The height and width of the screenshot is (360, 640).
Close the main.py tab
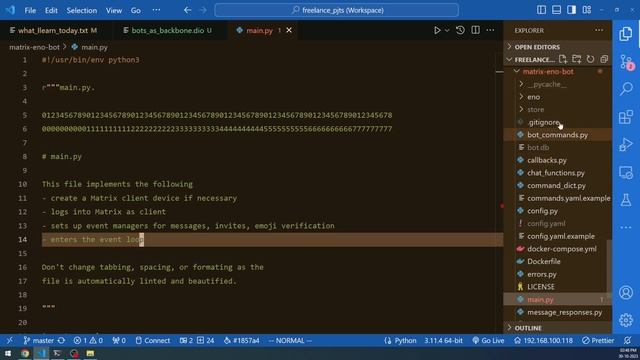tap(289, 30)
